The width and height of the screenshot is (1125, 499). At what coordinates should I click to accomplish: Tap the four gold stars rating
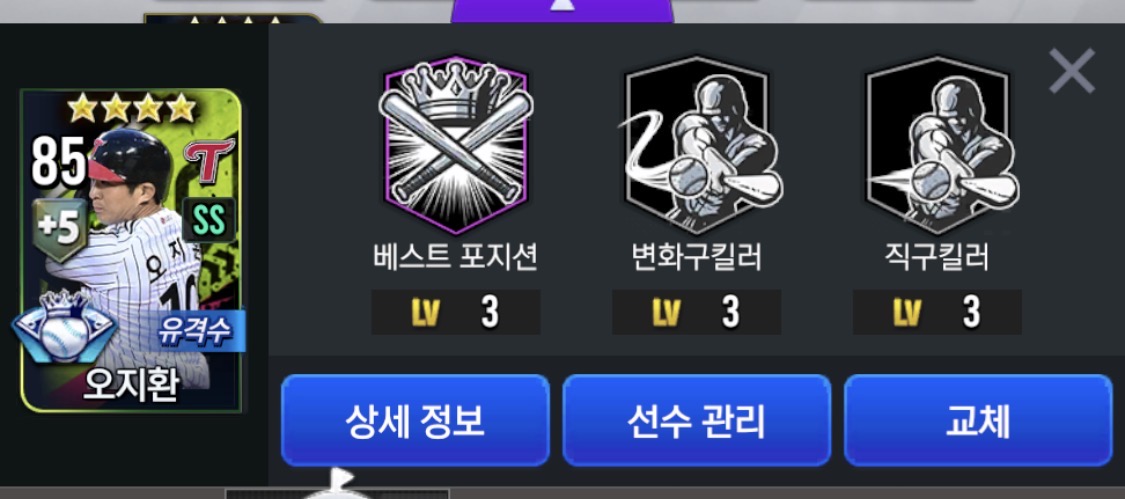pos(131,108)
